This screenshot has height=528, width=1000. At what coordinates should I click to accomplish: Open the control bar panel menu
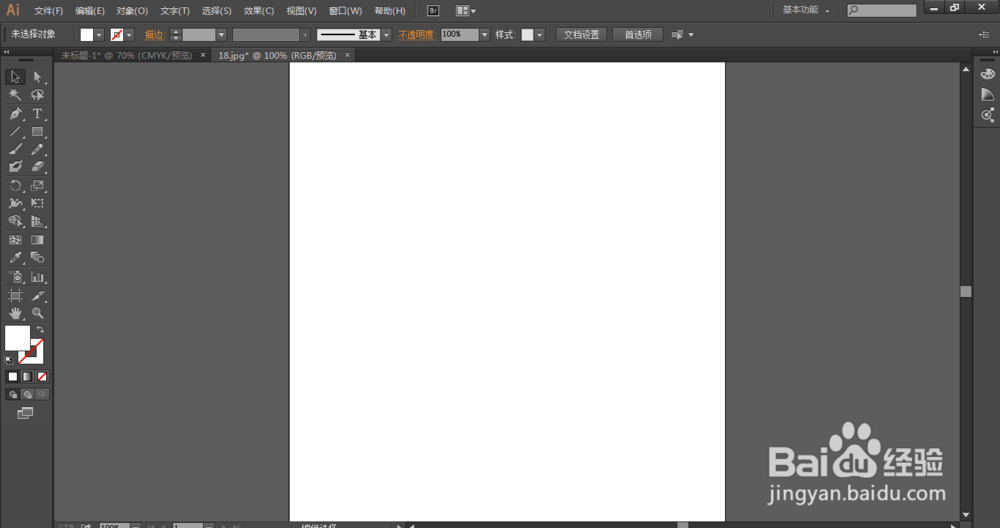click(984, 34)
